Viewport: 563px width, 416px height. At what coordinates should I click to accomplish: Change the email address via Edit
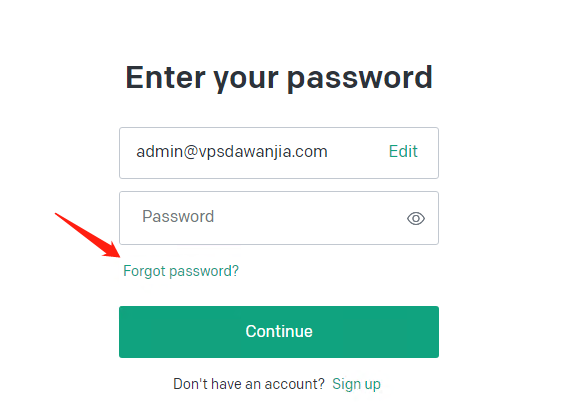(x=403, y=151)
